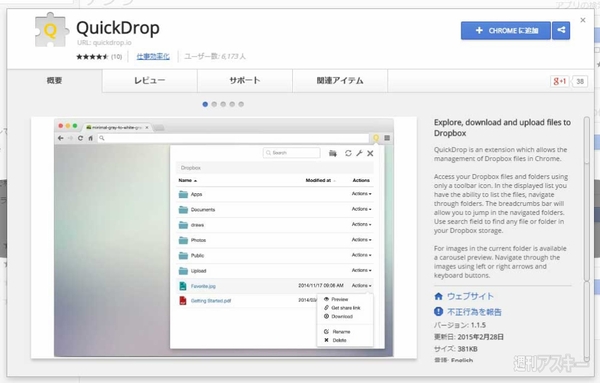The image size is (600, 383).
Task: Select the 概要 tab
Action: [54, 80]
